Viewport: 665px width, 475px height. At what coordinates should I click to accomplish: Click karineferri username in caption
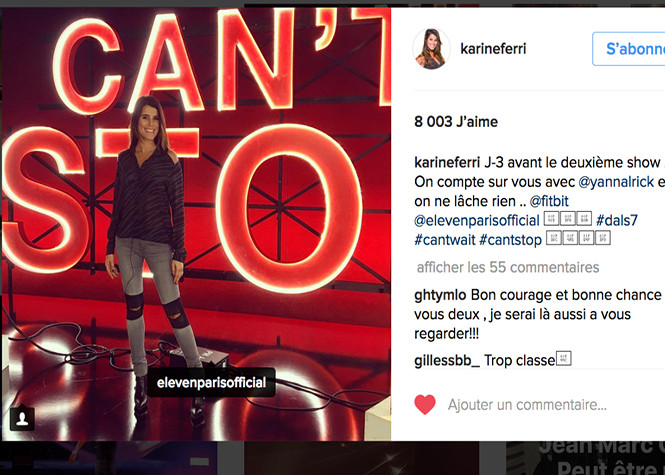447,162
